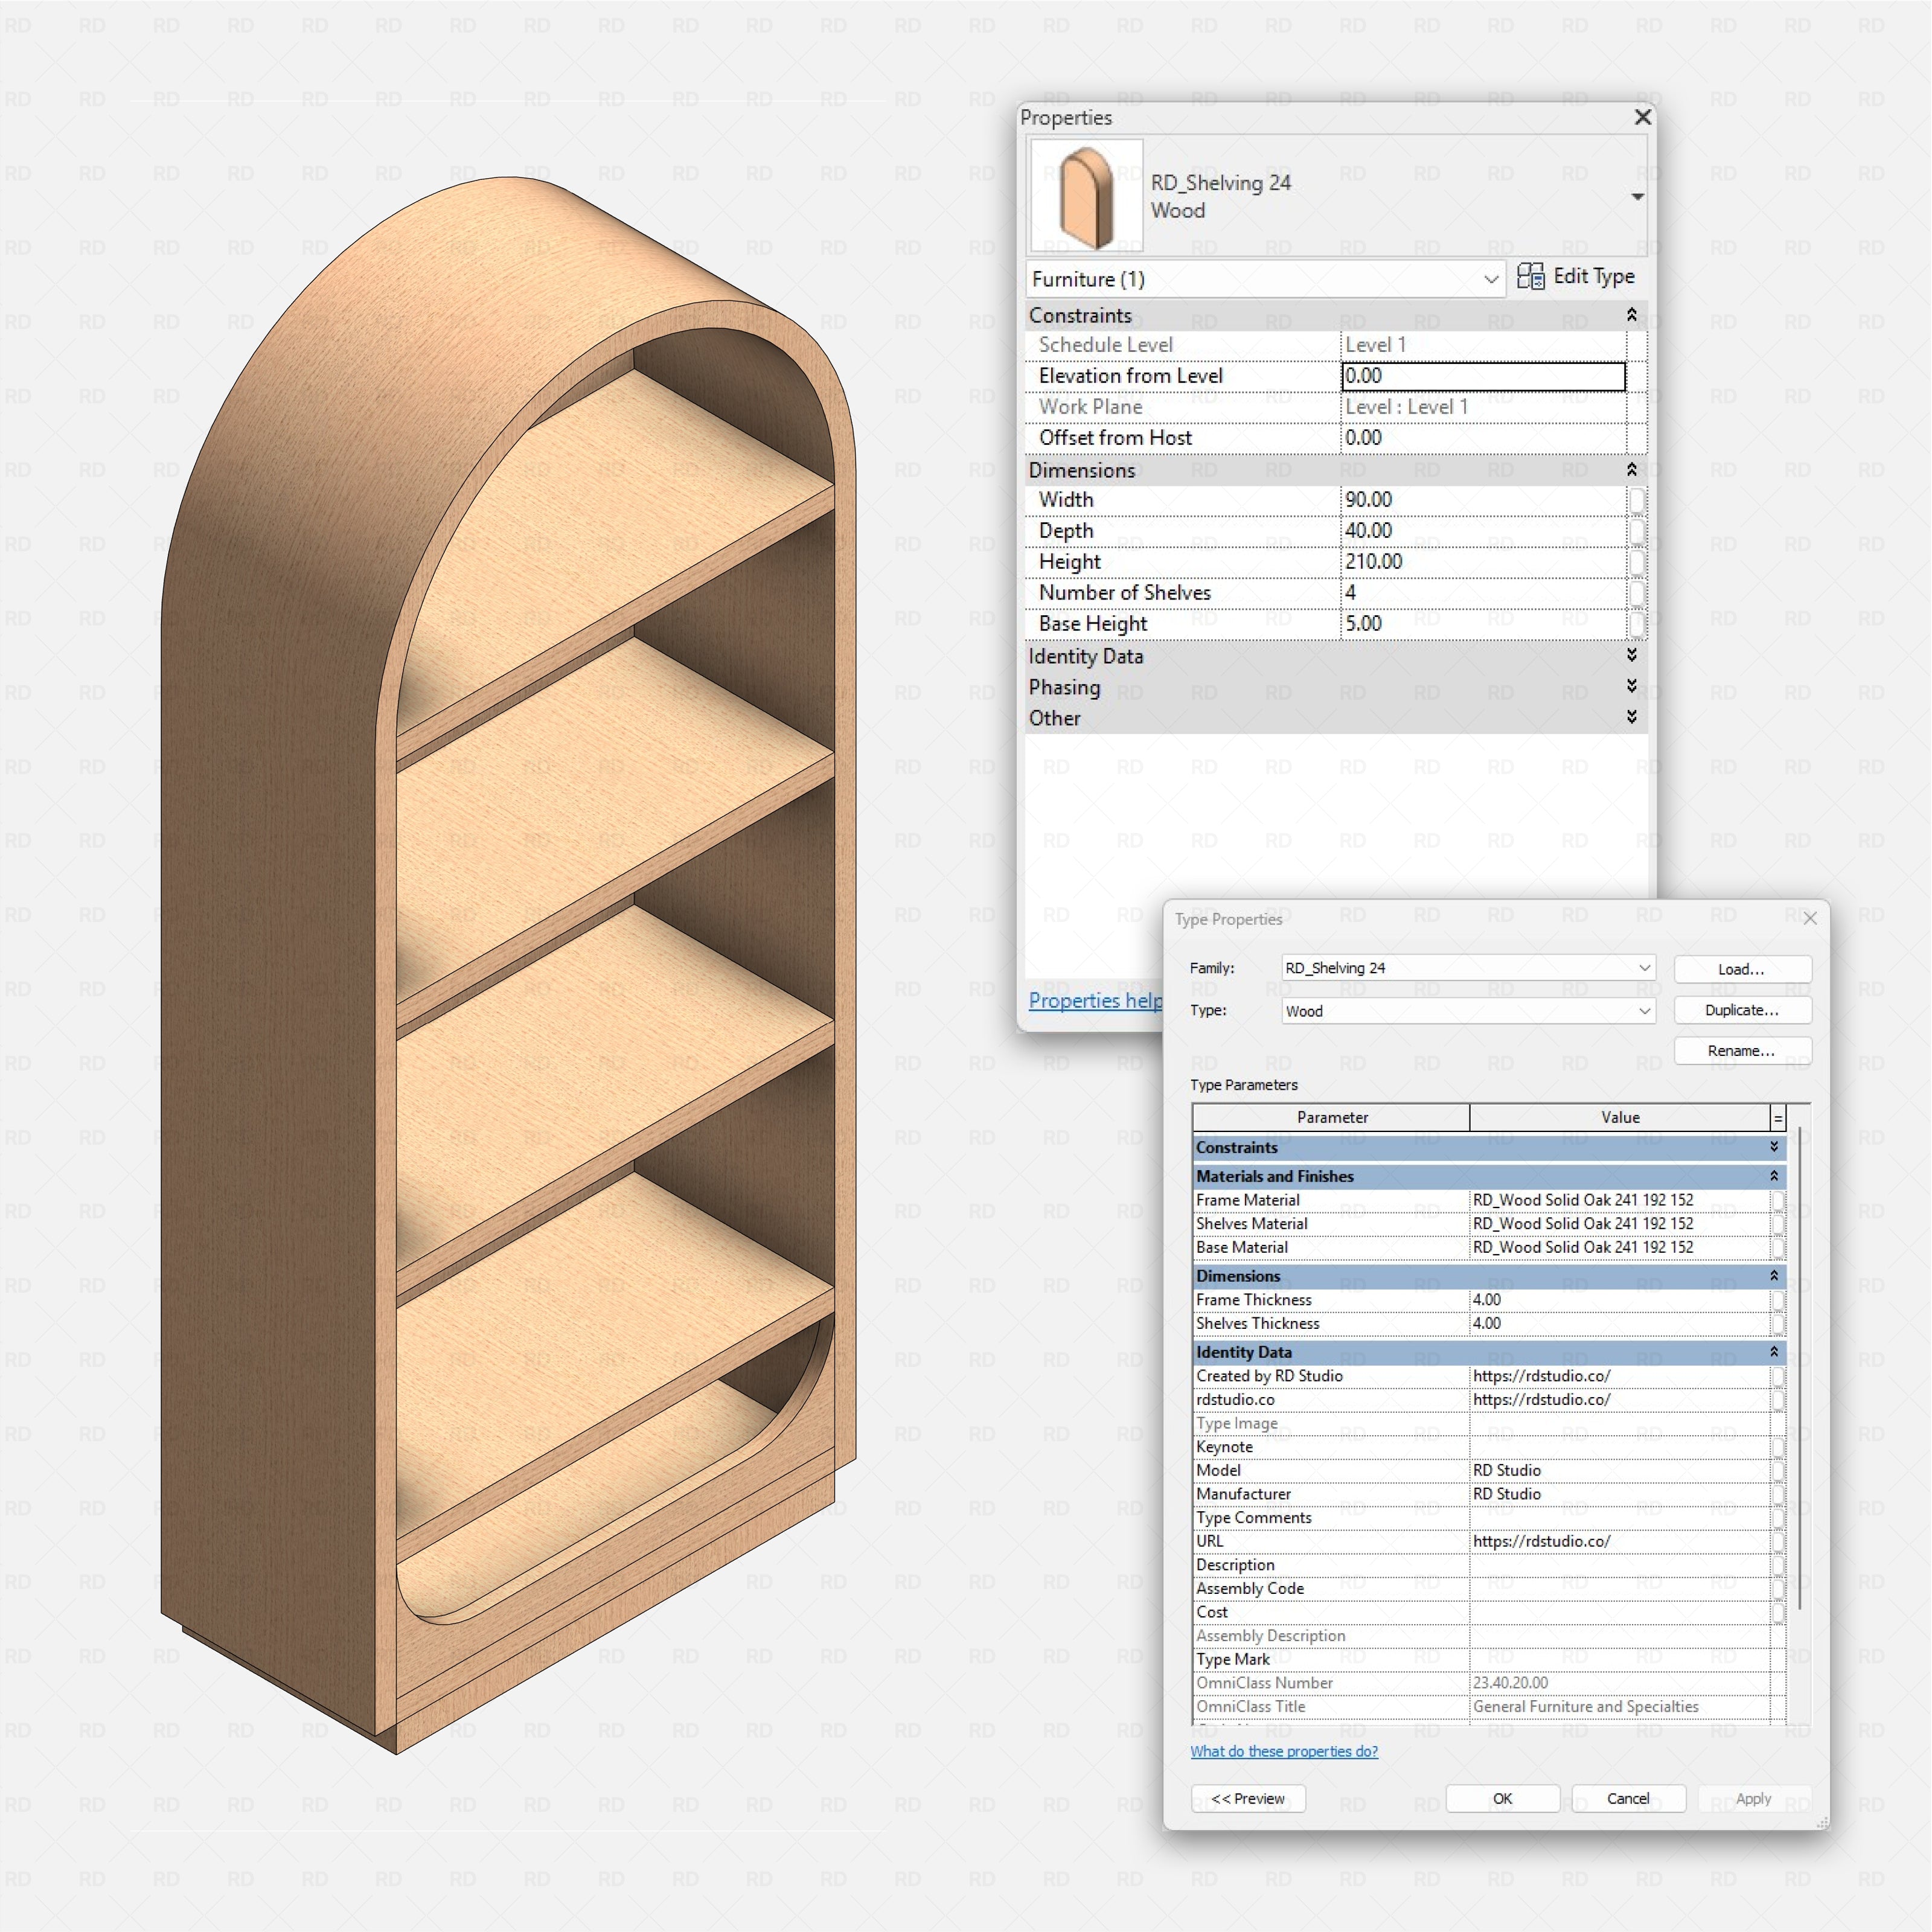Click the Base Material value cell
The image size is (1932, 1932).
(x=1619, y=1248)
